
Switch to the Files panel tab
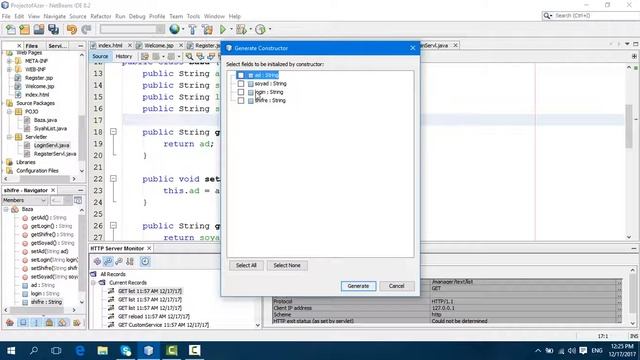tap(31, 46)
